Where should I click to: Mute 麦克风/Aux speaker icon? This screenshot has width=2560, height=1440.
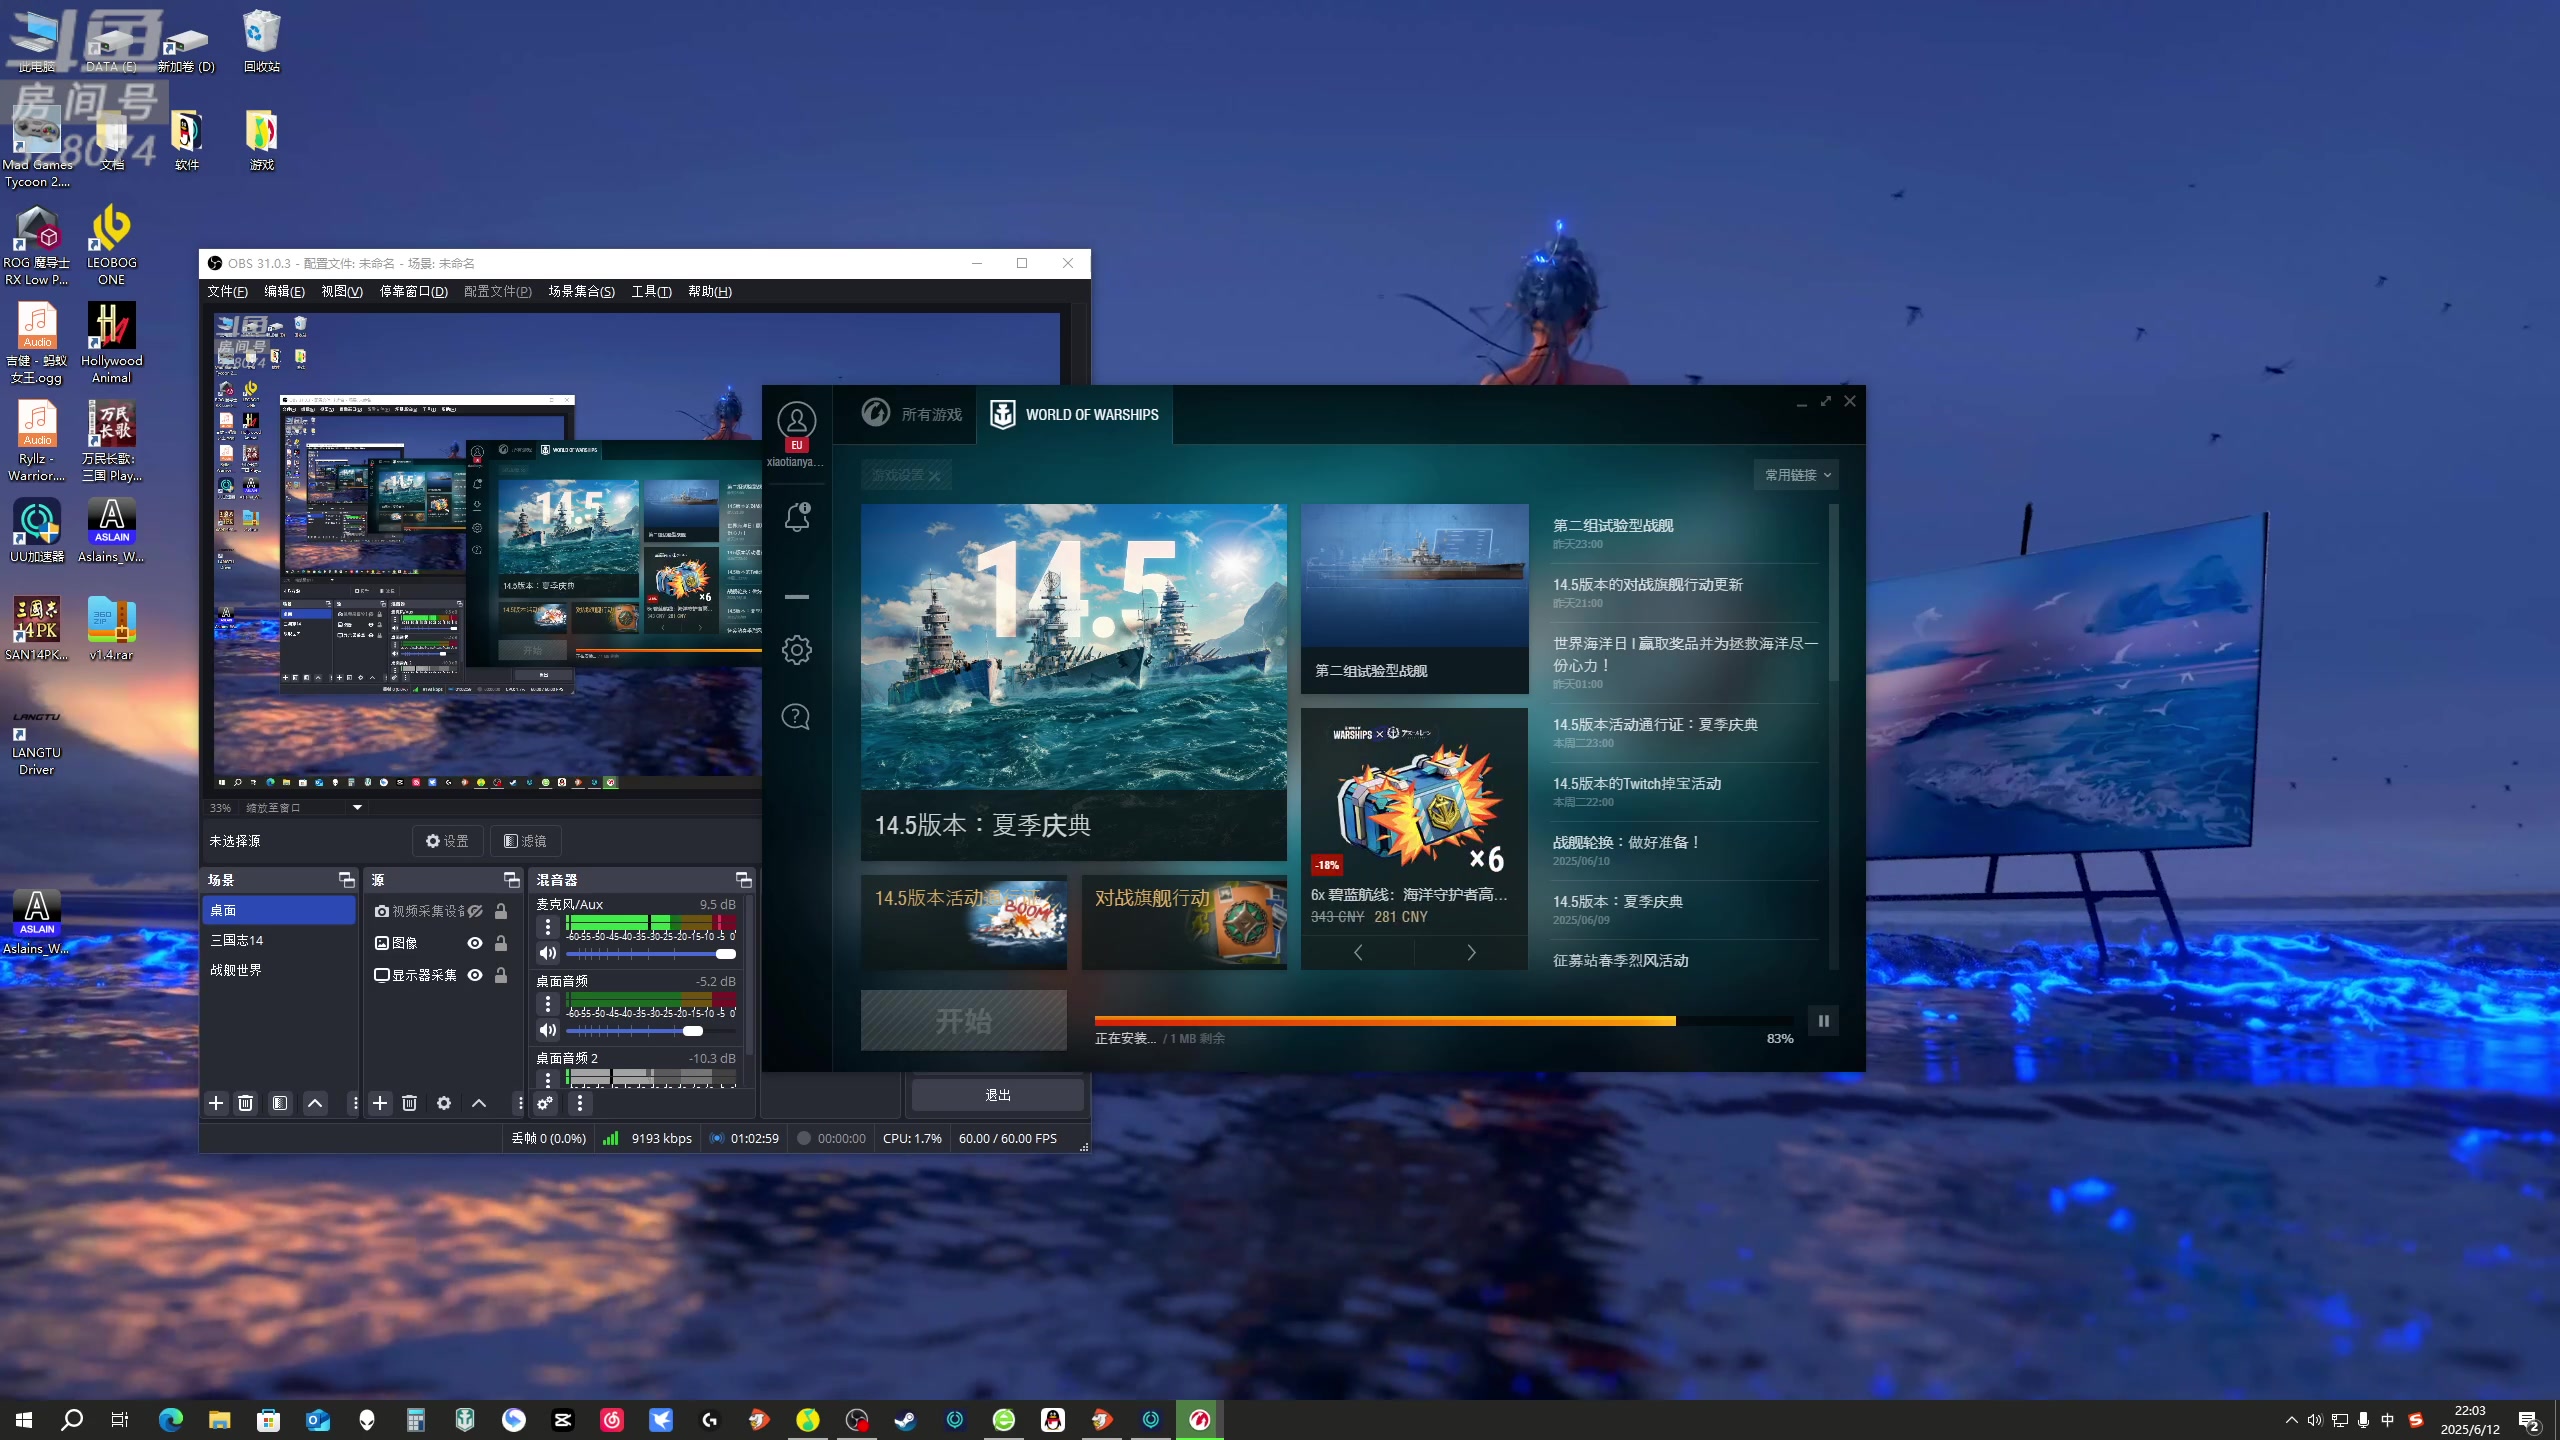coord(548,953)
